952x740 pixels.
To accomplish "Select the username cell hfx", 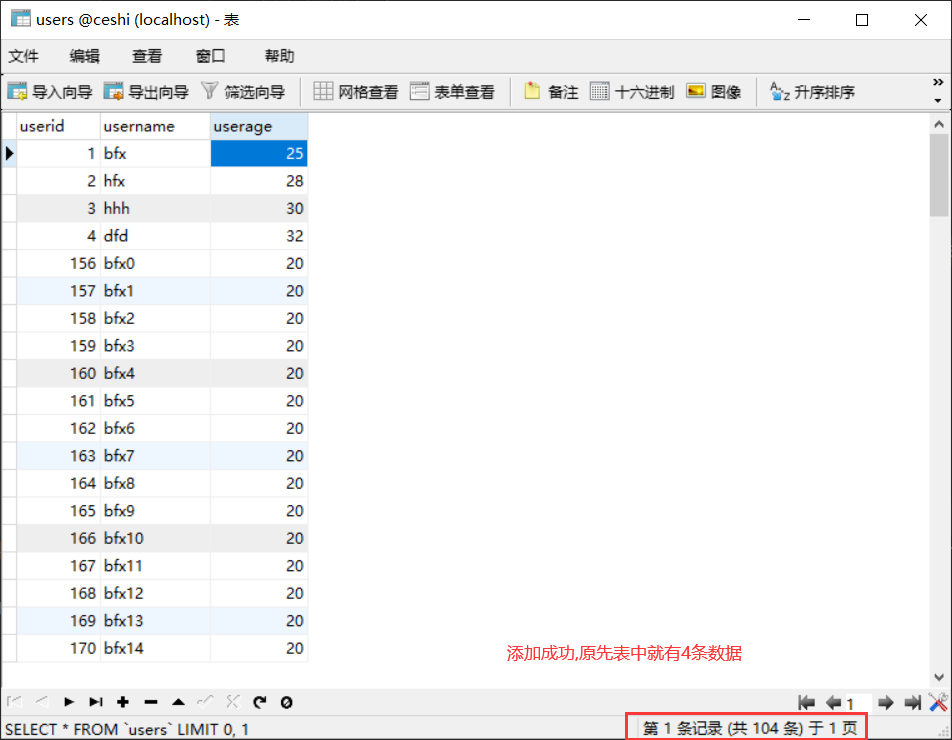I will [x=155, y=181].
